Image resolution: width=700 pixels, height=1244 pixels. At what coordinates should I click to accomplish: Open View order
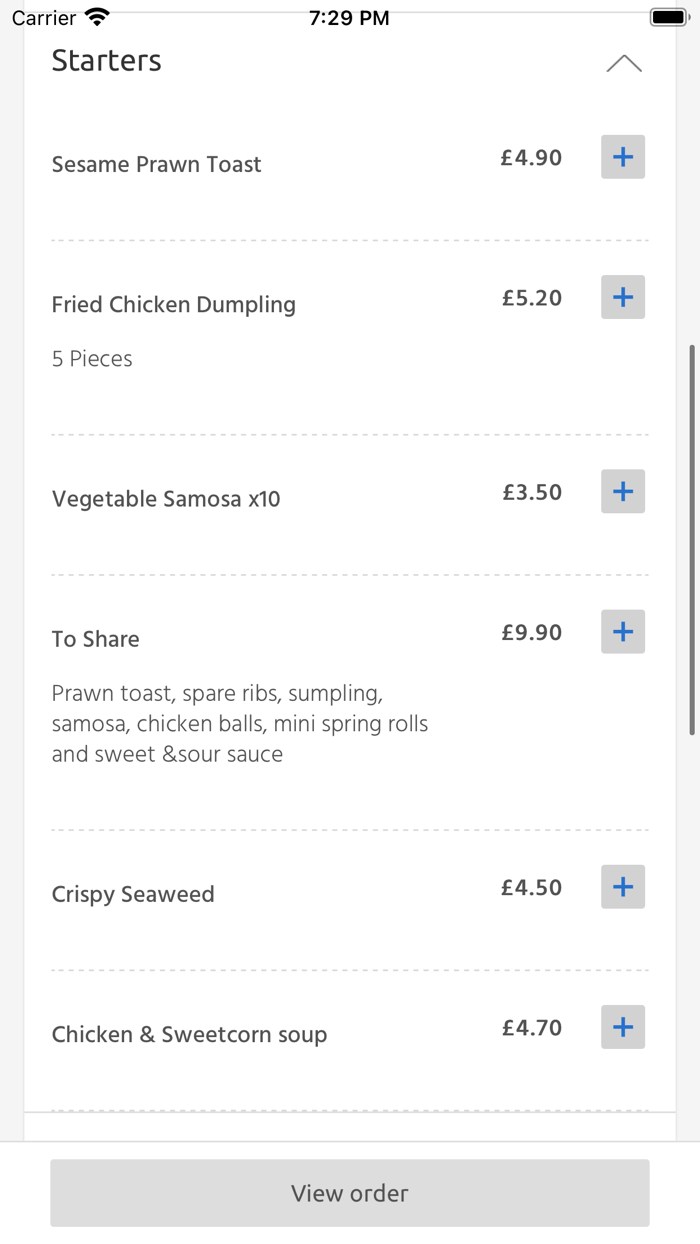coord(349,1193)
